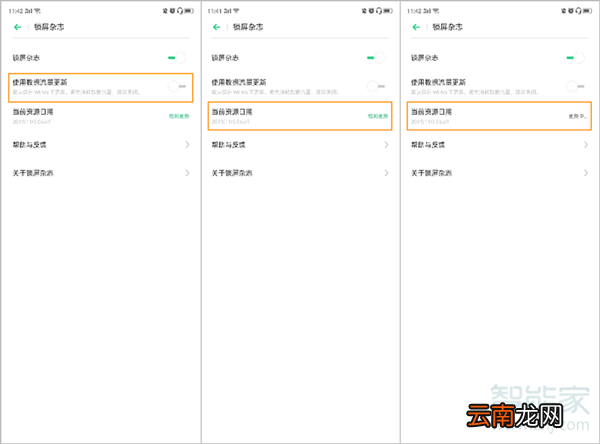600x444 pixels.
Task: Open the 帮助与反馈 chevron in the middle screenshot
Action: [386, 145]
